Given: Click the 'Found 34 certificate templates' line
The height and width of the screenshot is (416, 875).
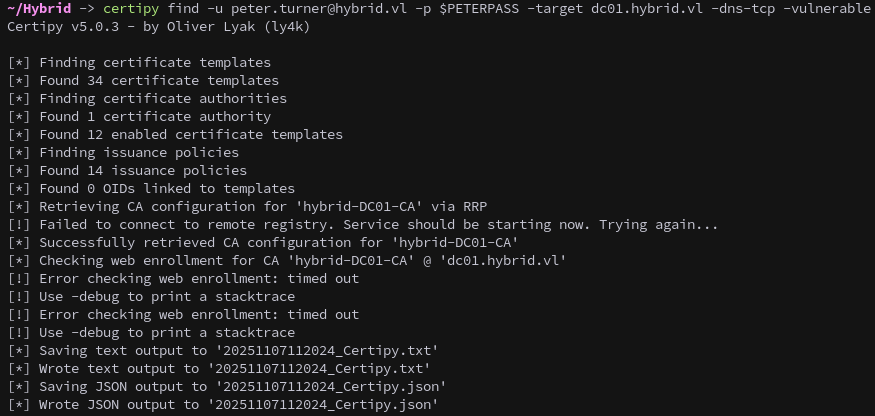Looking at the screenshot, I should click(159, 80).
